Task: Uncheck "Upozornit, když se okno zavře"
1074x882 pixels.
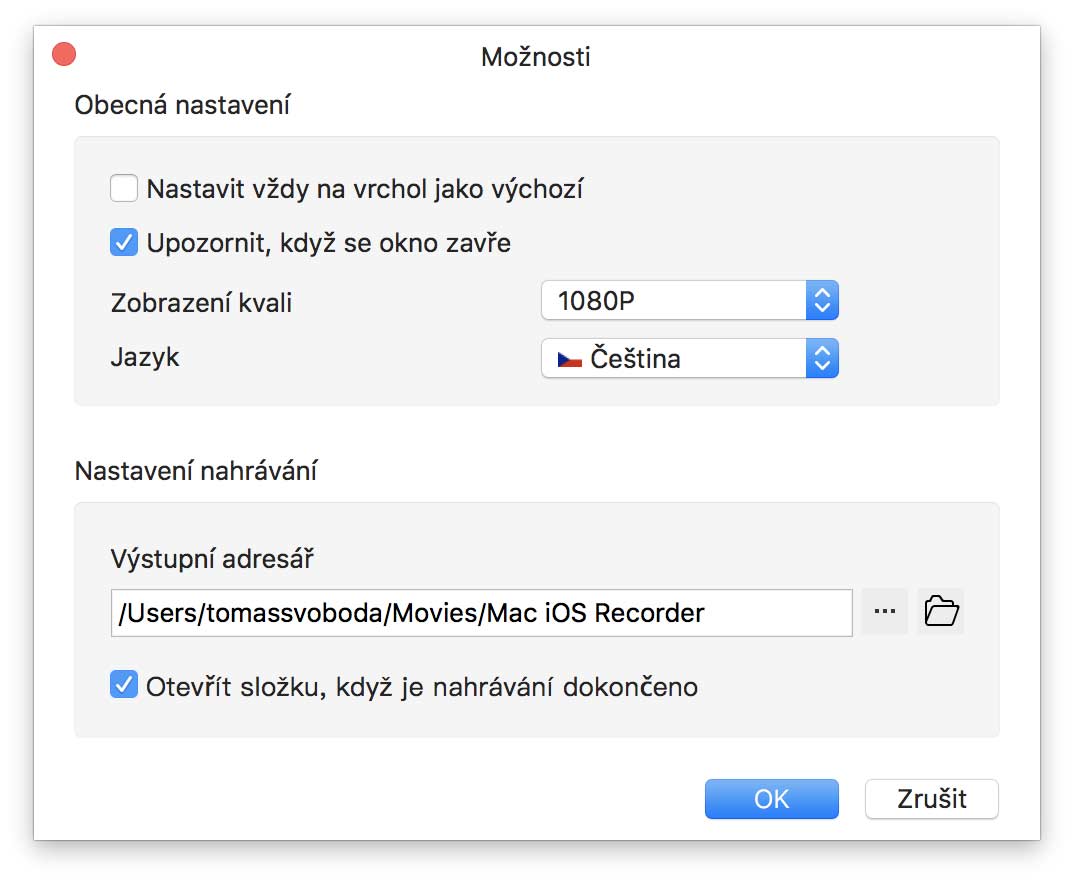Action: [x=124, y=243]
